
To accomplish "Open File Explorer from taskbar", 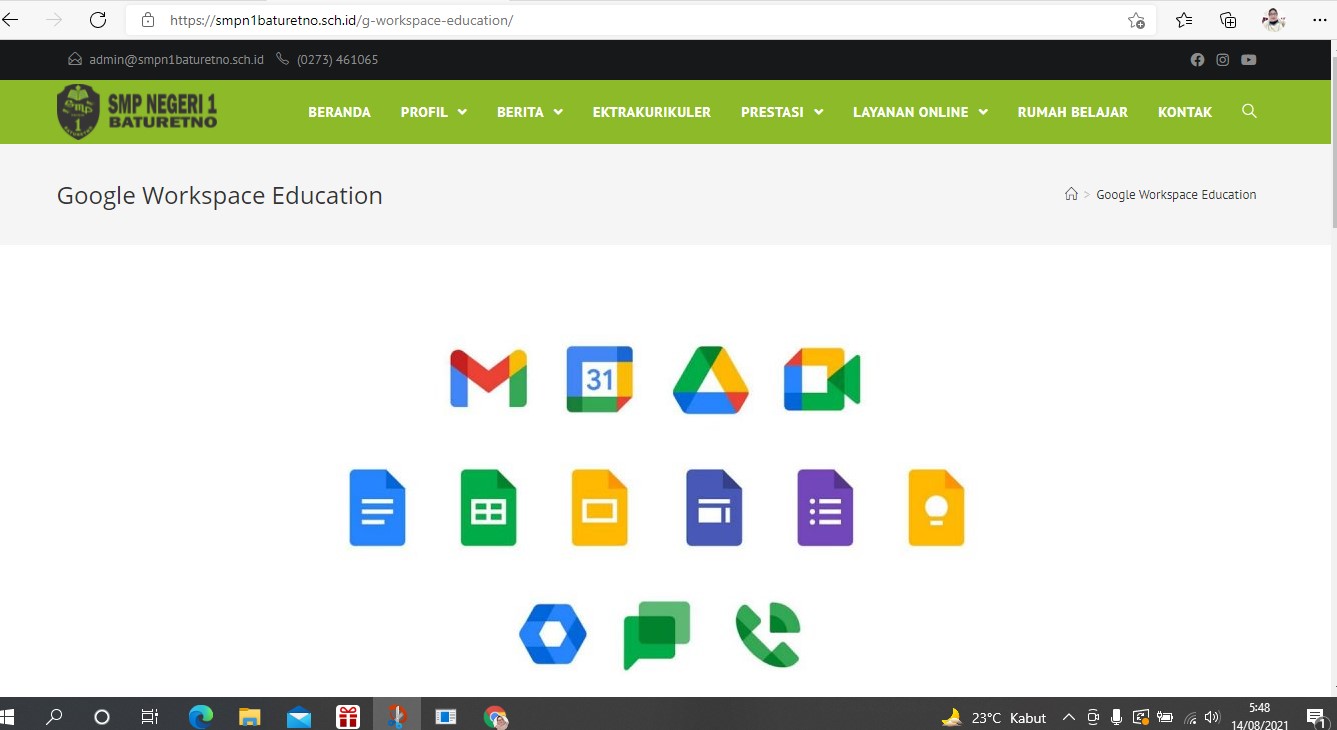I will [250, 716].
